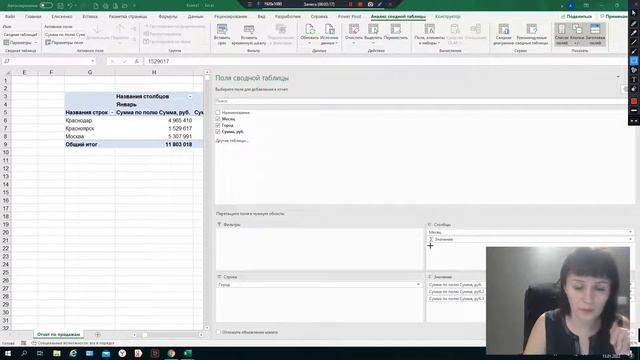The image size is (640, 360).
Task: Switch to the Конструктор ribbon tab
Action: pos(447,16)
